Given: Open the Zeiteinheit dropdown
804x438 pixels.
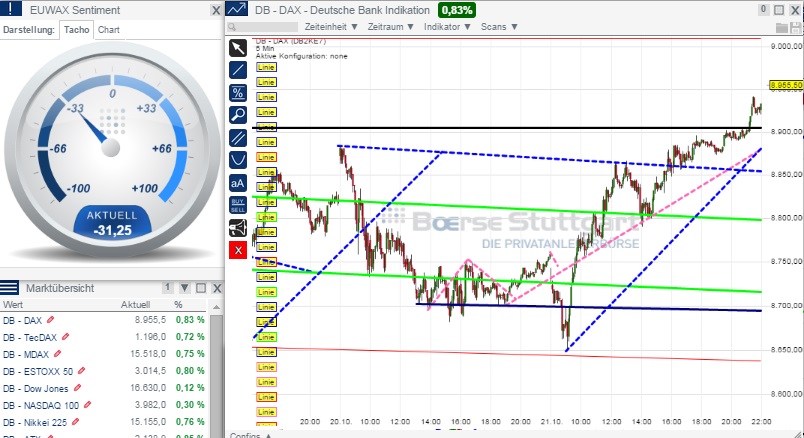Looking at the screenshot, I should tap(331, 27).
